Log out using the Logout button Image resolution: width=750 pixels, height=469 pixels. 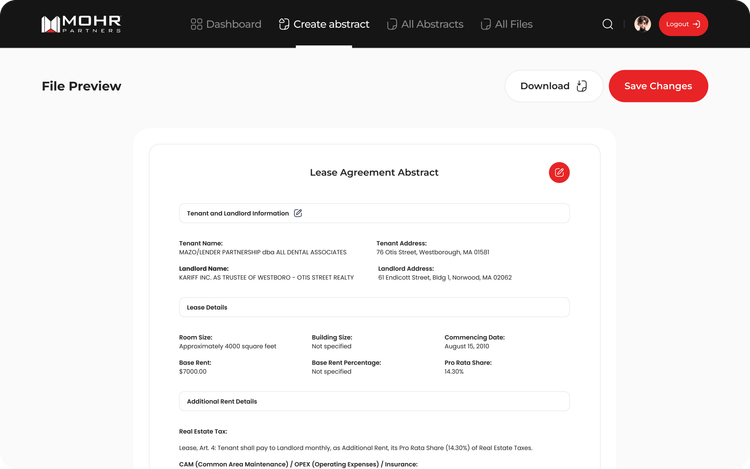coord(683,24)
